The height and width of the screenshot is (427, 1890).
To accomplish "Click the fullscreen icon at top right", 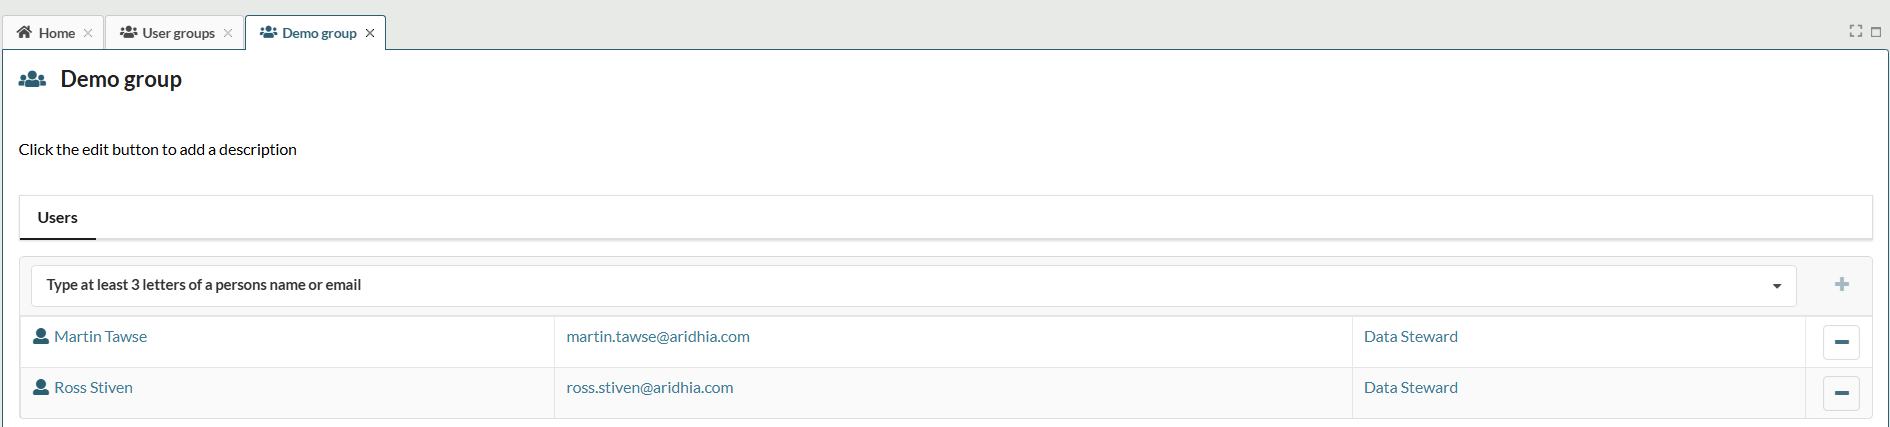I will (1855, 32).
